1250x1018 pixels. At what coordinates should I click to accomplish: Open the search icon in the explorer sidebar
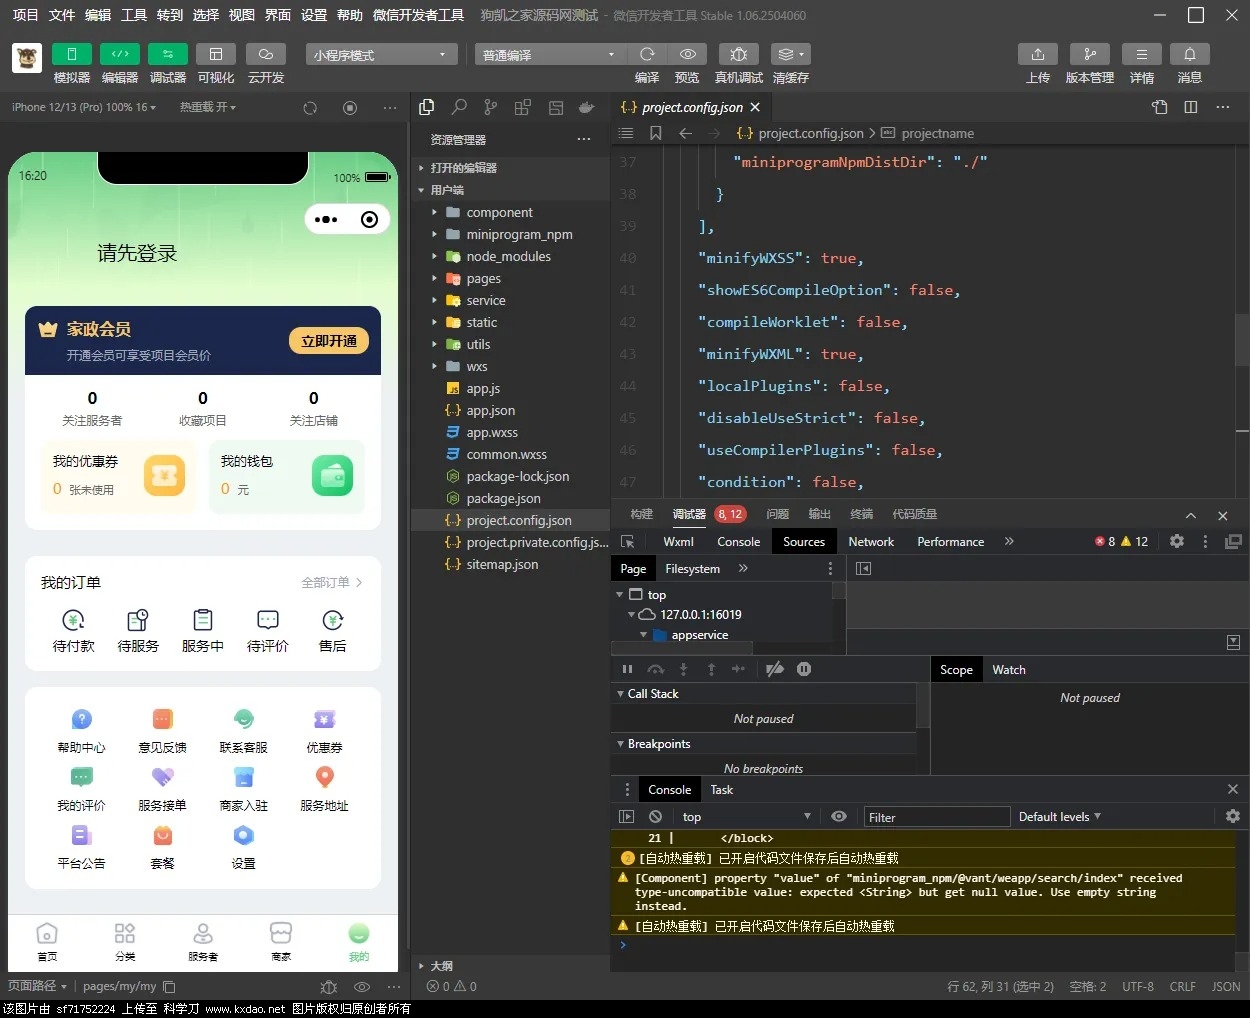pyautogui.click(x=459, y=107)
